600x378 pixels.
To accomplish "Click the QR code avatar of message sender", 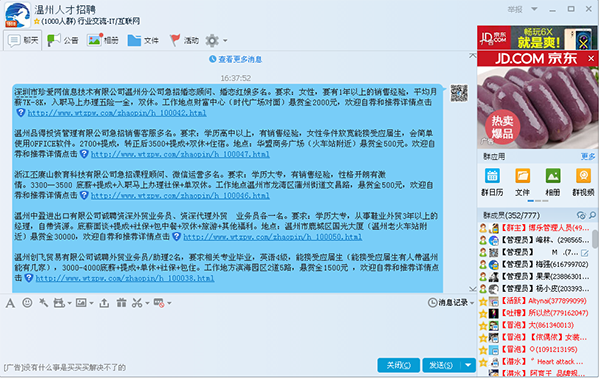I will click(459, 93).
